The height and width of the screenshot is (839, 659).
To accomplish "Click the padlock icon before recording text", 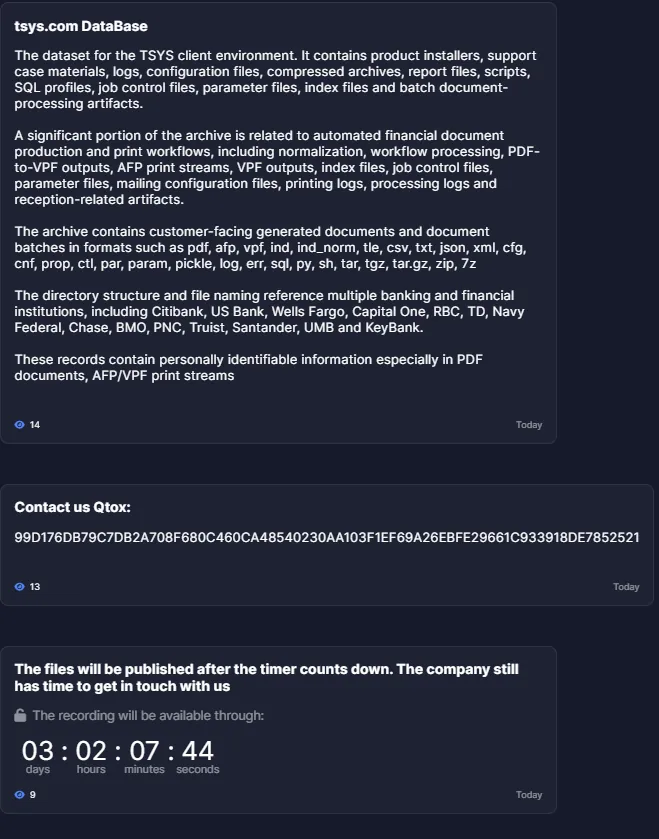I will click(x=20, y=715).
